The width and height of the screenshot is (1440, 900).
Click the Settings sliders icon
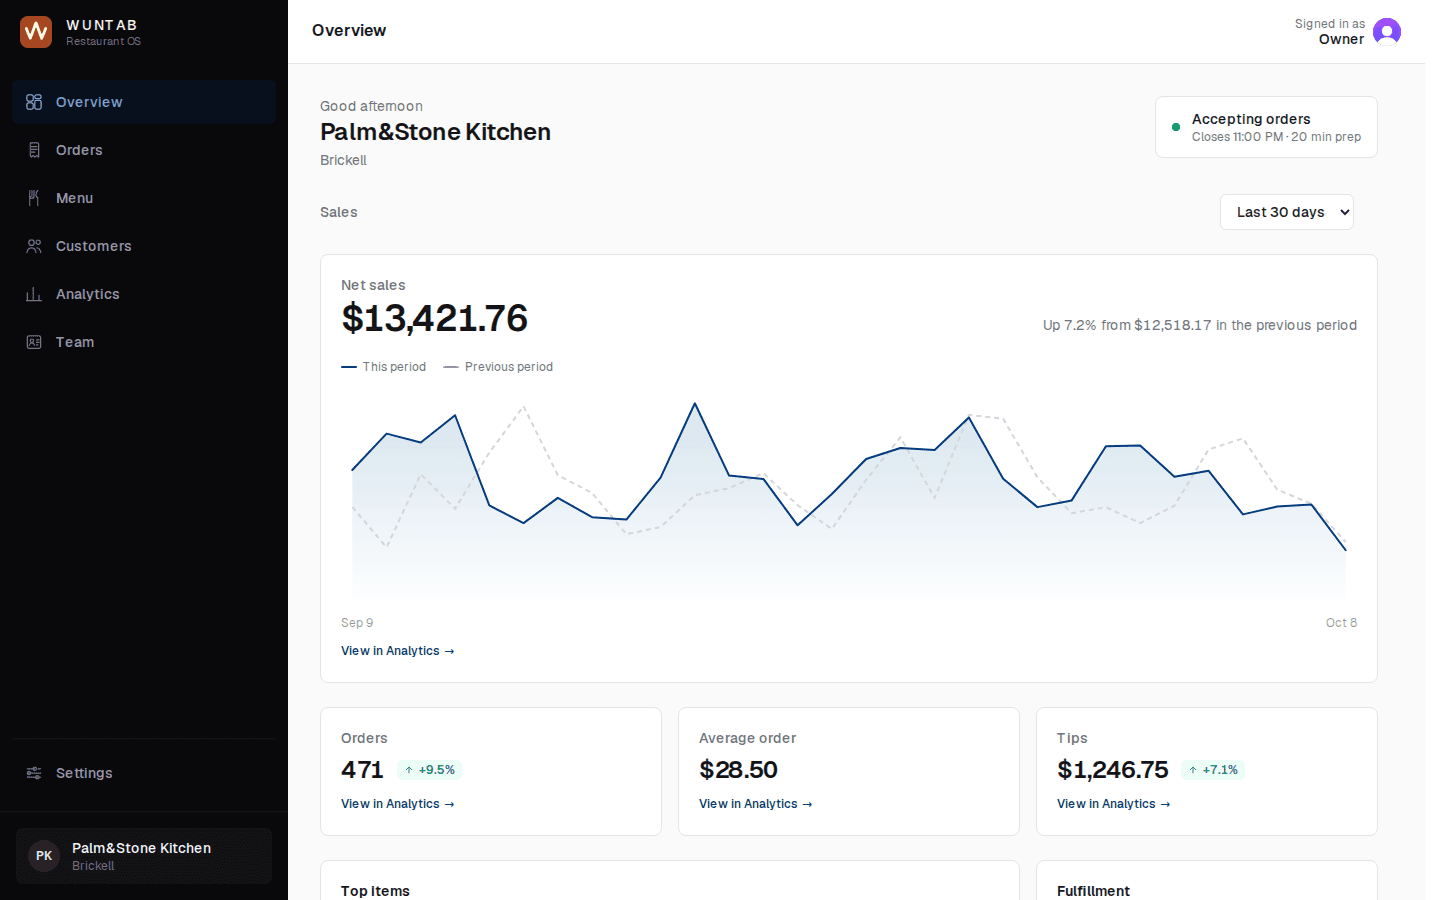(34, 773)
